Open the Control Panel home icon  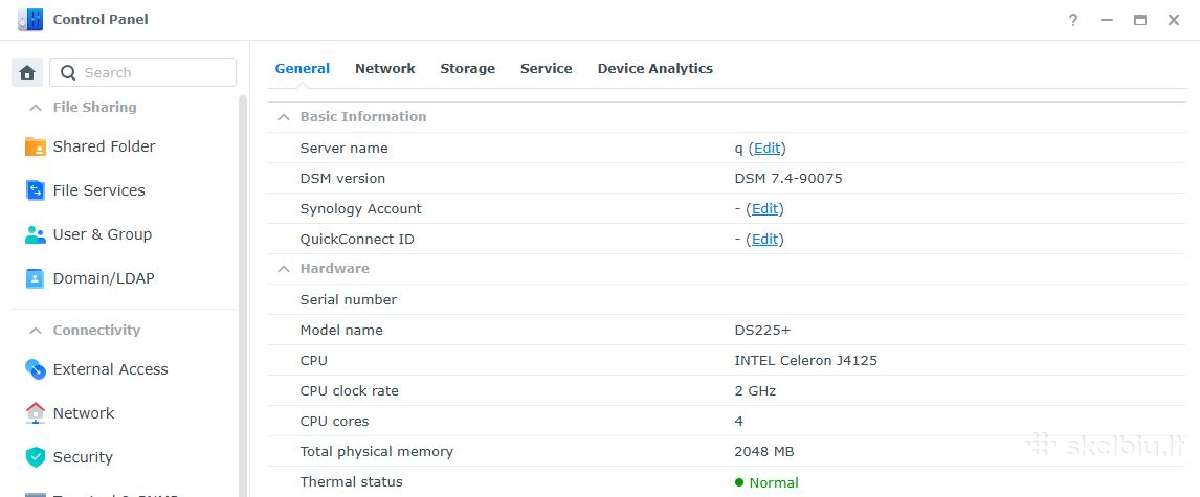[27, 72]
